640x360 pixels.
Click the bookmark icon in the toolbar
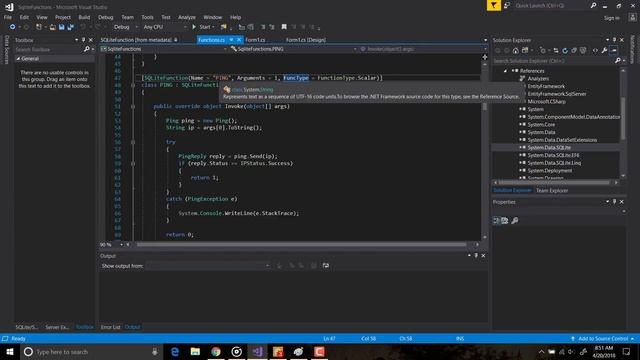tap(284, 27)
